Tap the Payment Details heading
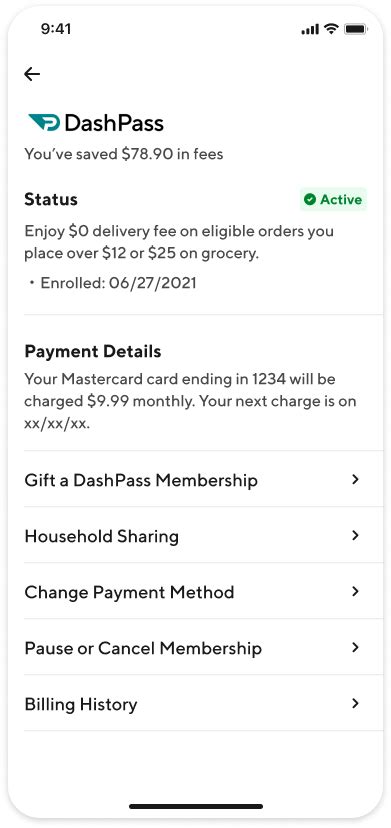This screenshot has width=391, height=828. click(93, 352)
